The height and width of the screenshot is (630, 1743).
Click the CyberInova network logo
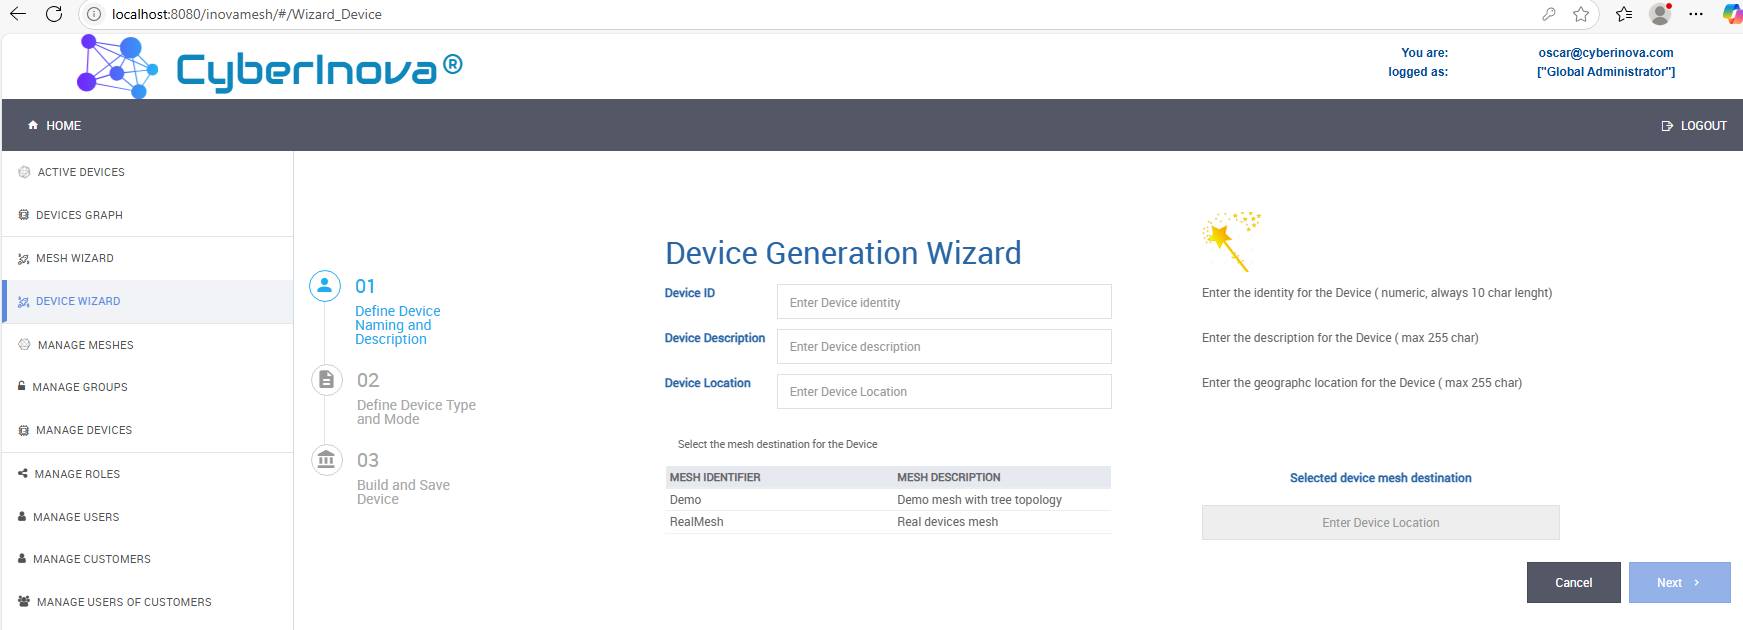tap(117, 67)
